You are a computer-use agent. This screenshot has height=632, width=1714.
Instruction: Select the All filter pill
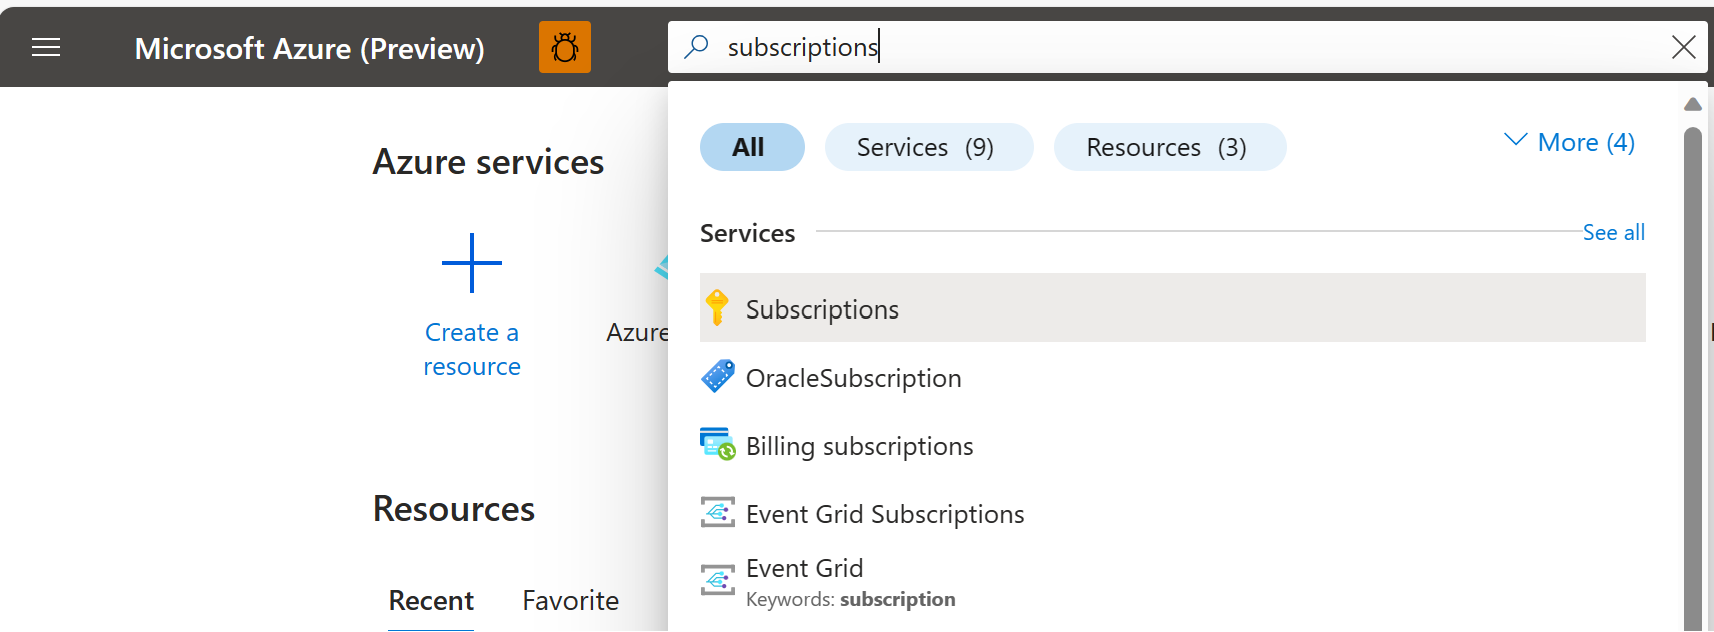752,147
